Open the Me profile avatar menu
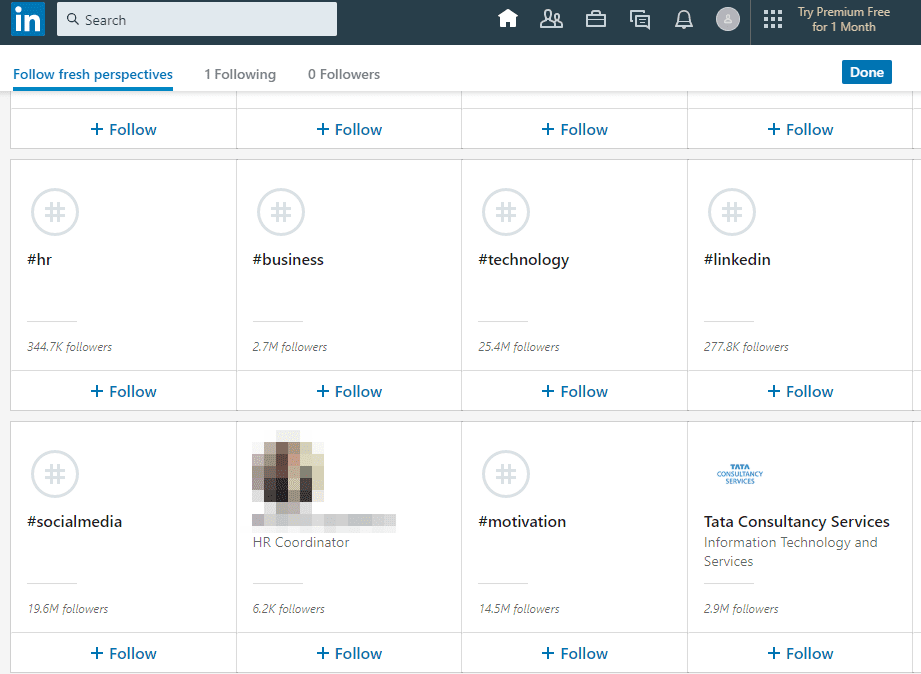Screen dimensions: 921x674 coord(728,19)
